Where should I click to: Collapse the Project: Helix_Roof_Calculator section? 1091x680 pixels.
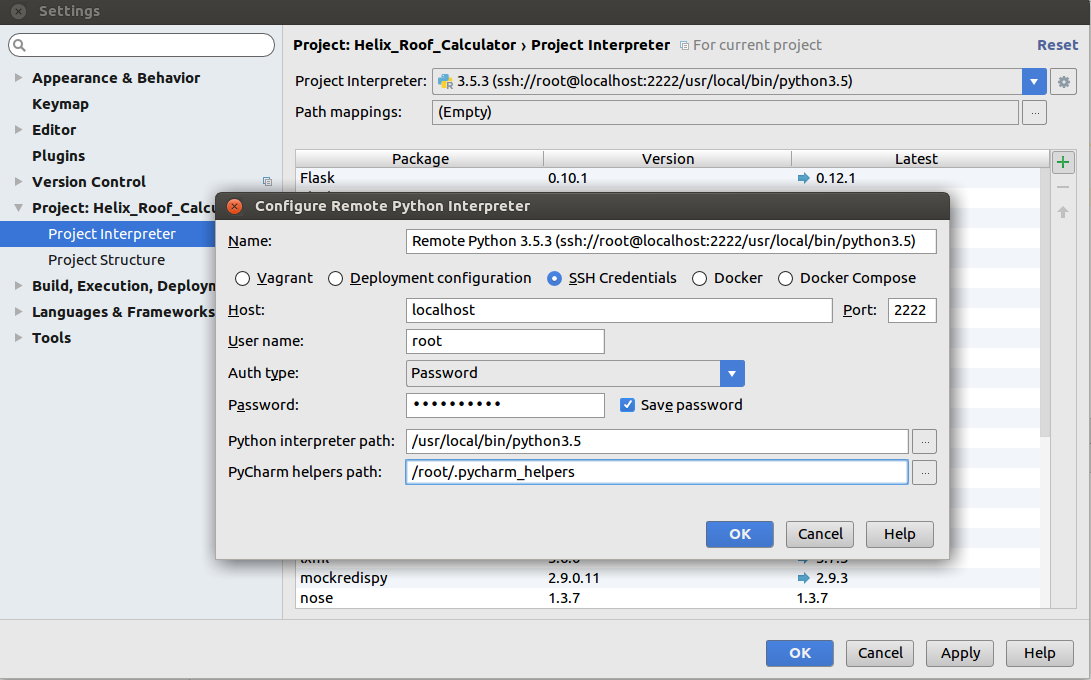coord(19,207)
